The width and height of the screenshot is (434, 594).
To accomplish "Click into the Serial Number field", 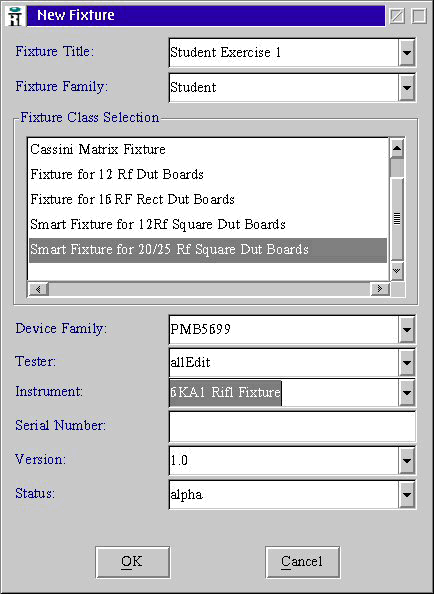I will [x=292, y=427].
